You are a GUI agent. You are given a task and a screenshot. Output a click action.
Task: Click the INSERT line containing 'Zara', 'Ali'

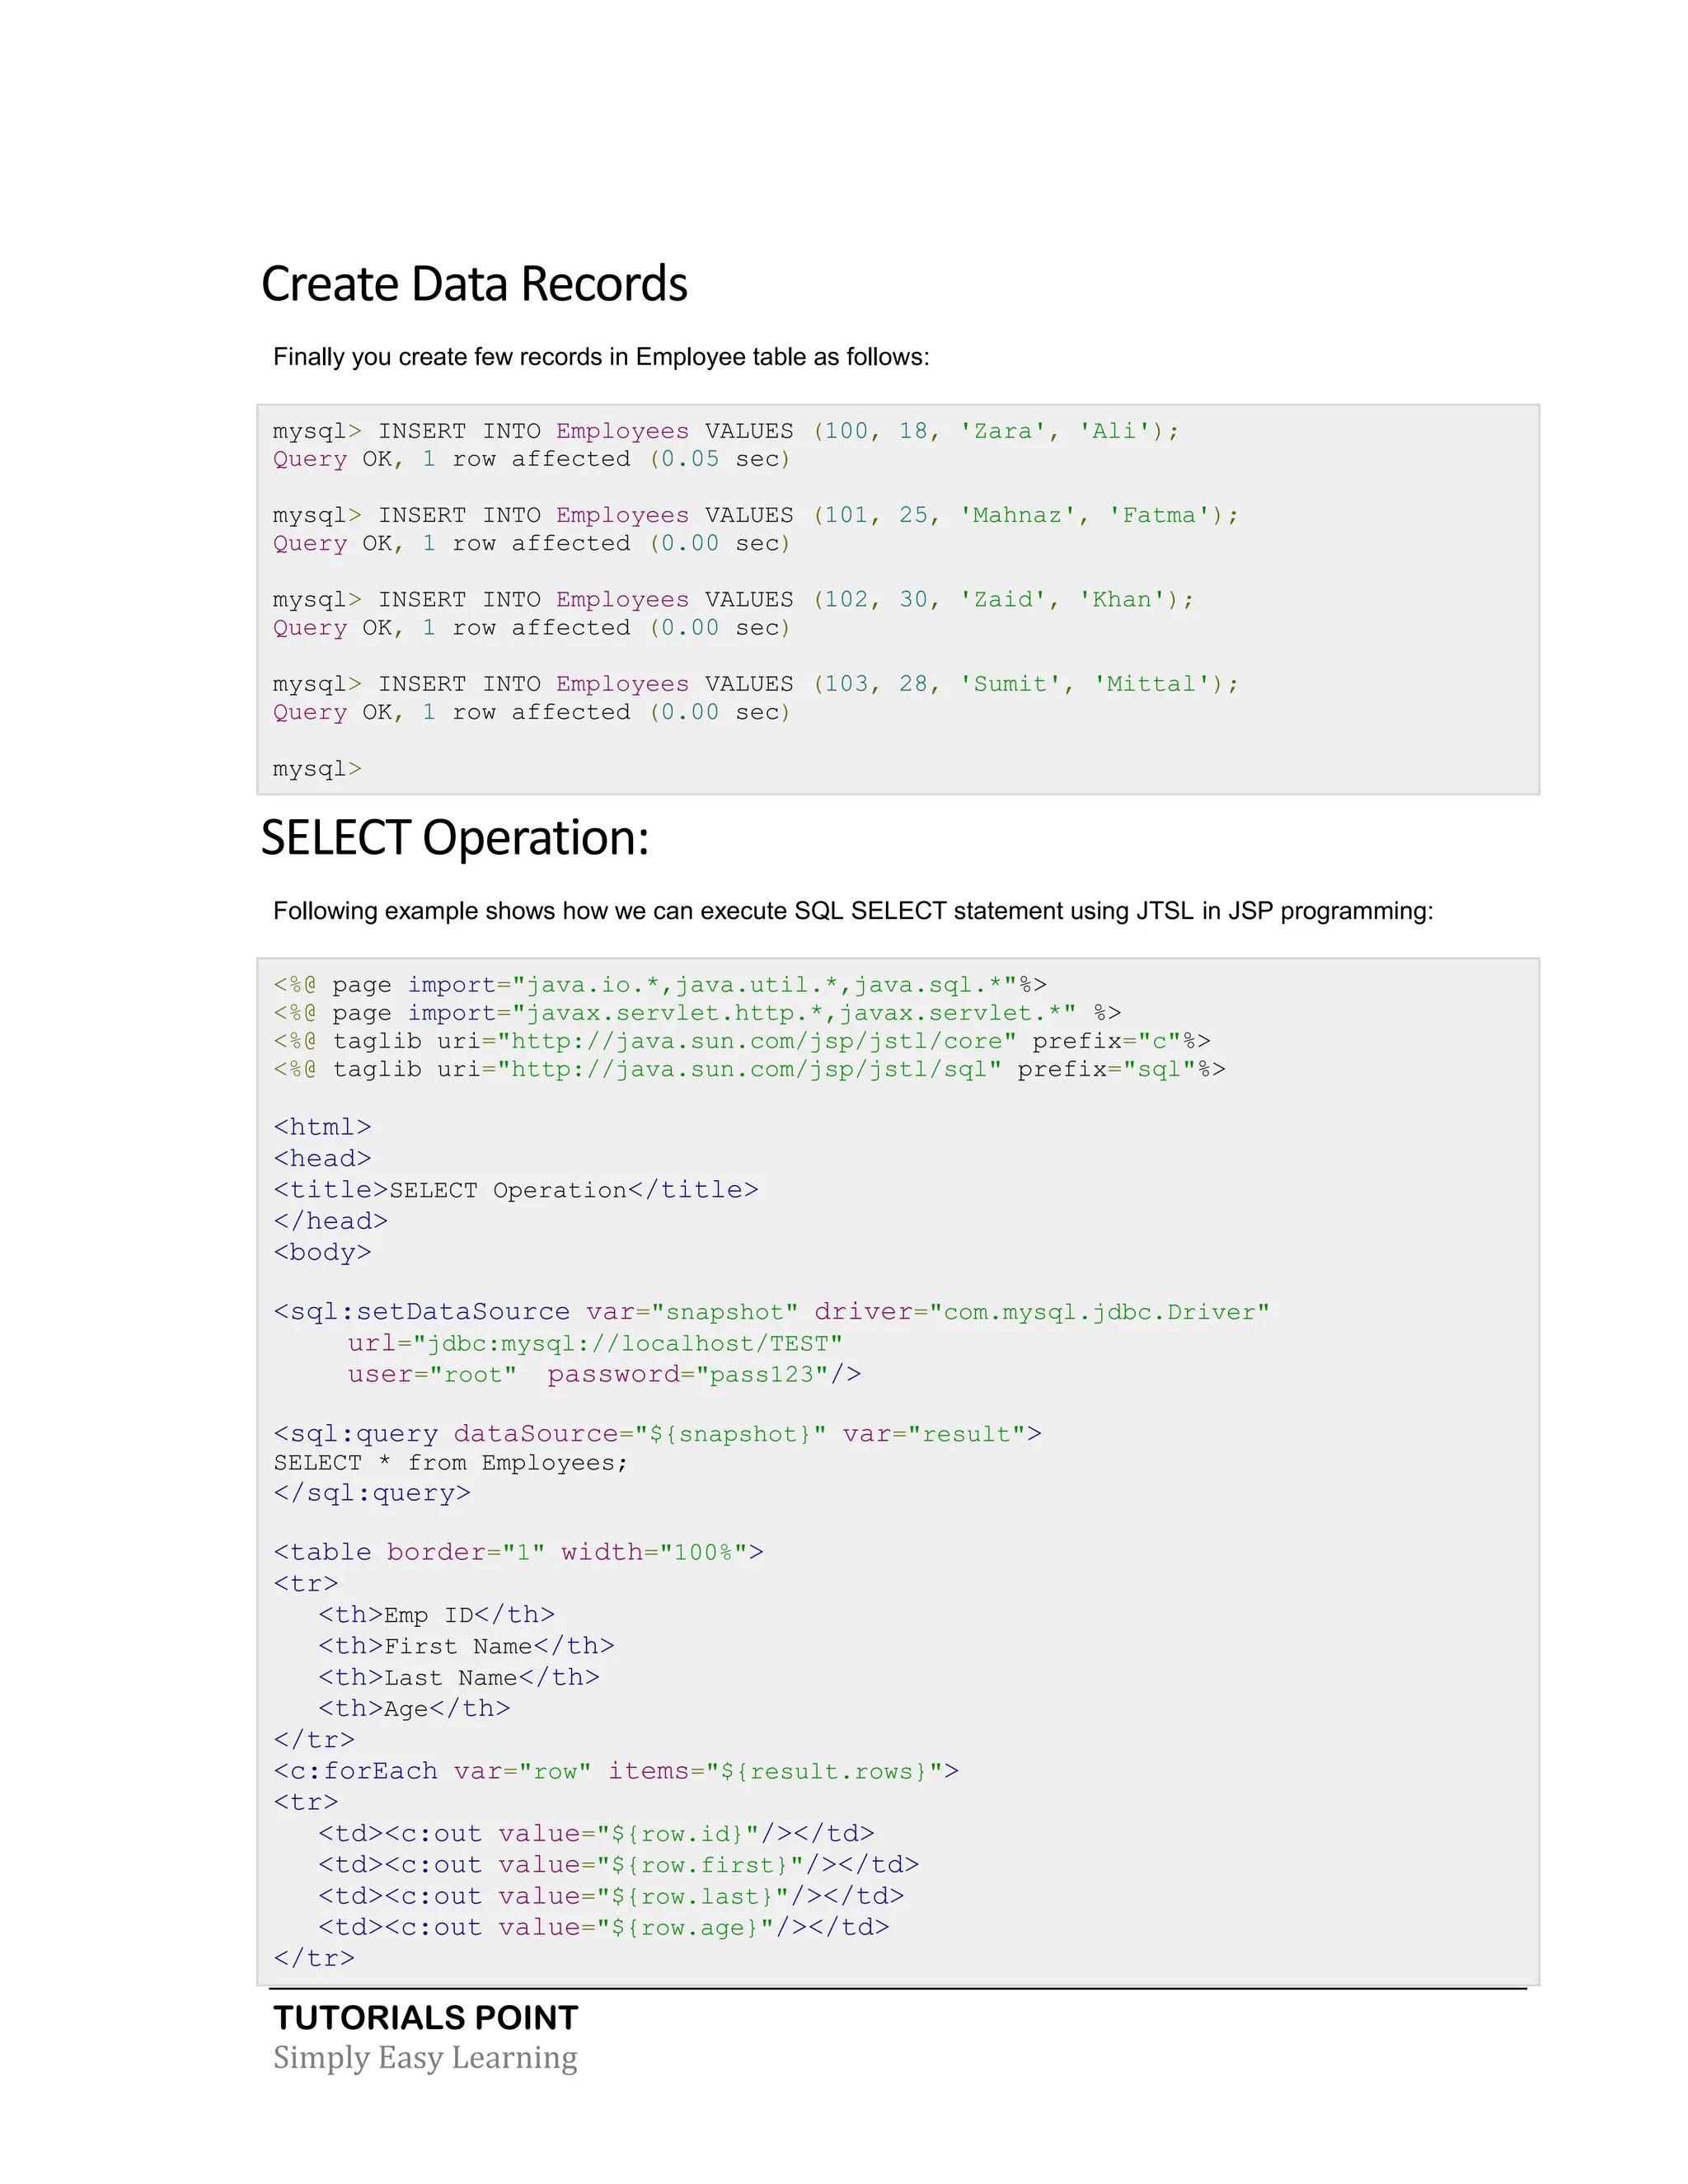tap(726, 431)
